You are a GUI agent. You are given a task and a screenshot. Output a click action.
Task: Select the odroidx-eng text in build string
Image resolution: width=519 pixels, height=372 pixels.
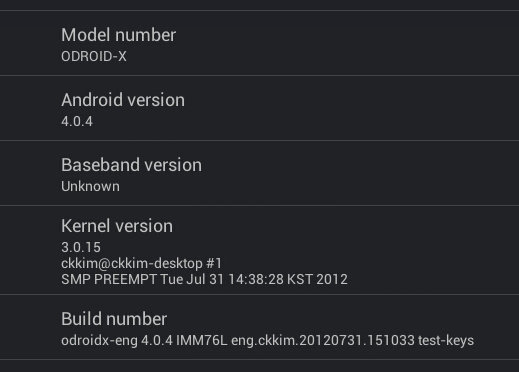pyautogui.click(x=99, y=340)
